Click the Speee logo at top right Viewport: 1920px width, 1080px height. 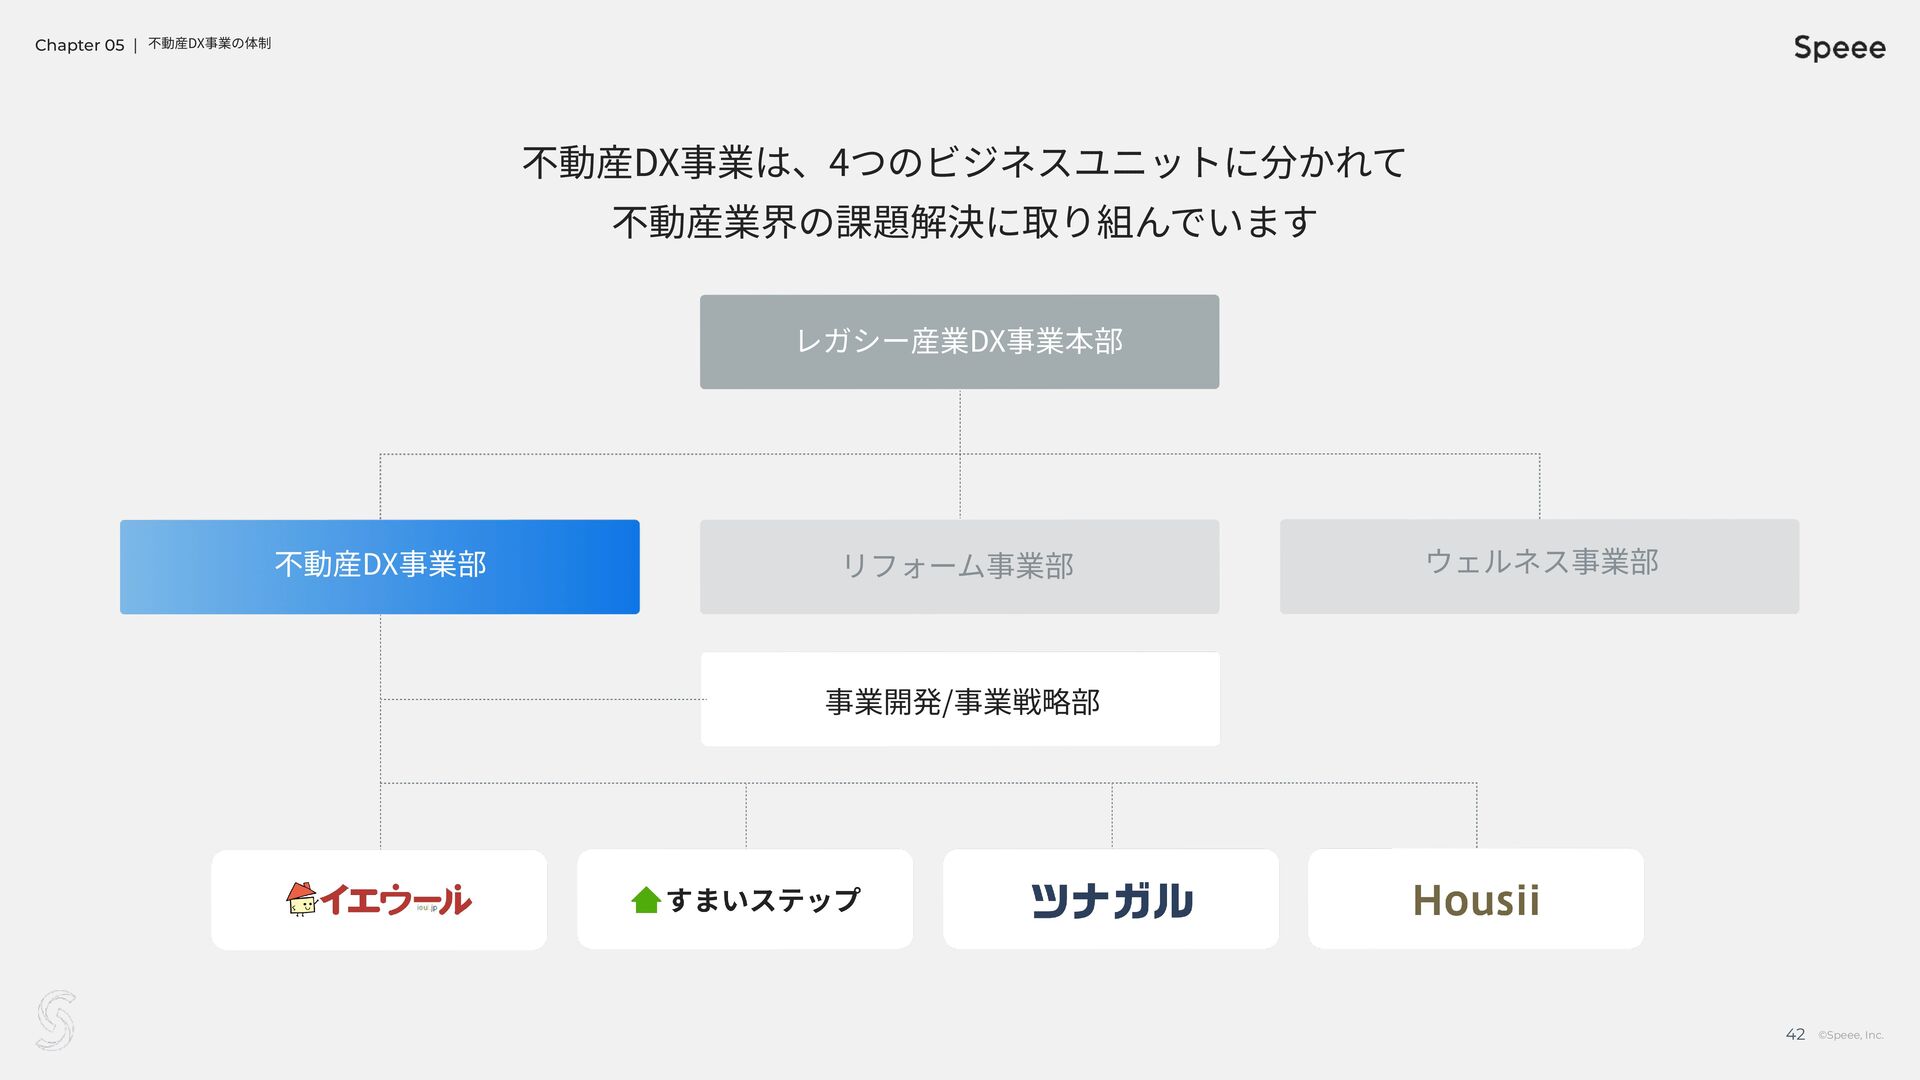(1839, 48)
